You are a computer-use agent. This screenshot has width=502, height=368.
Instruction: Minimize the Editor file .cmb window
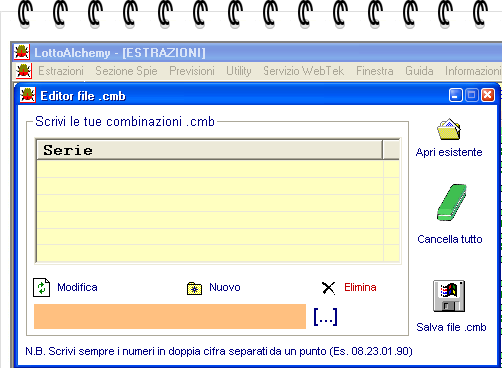pos(456,95)
